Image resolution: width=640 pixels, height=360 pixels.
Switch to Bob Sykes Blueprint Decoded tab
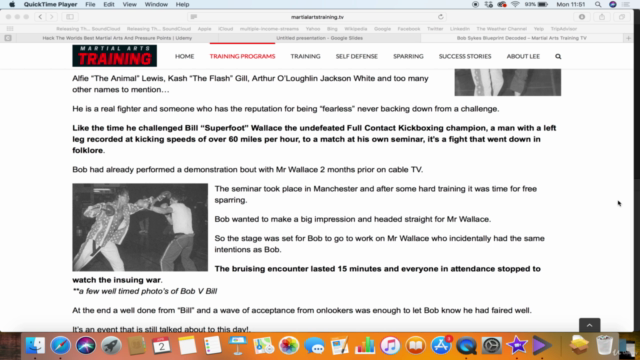pyautogui.click(x=522, y=38)
